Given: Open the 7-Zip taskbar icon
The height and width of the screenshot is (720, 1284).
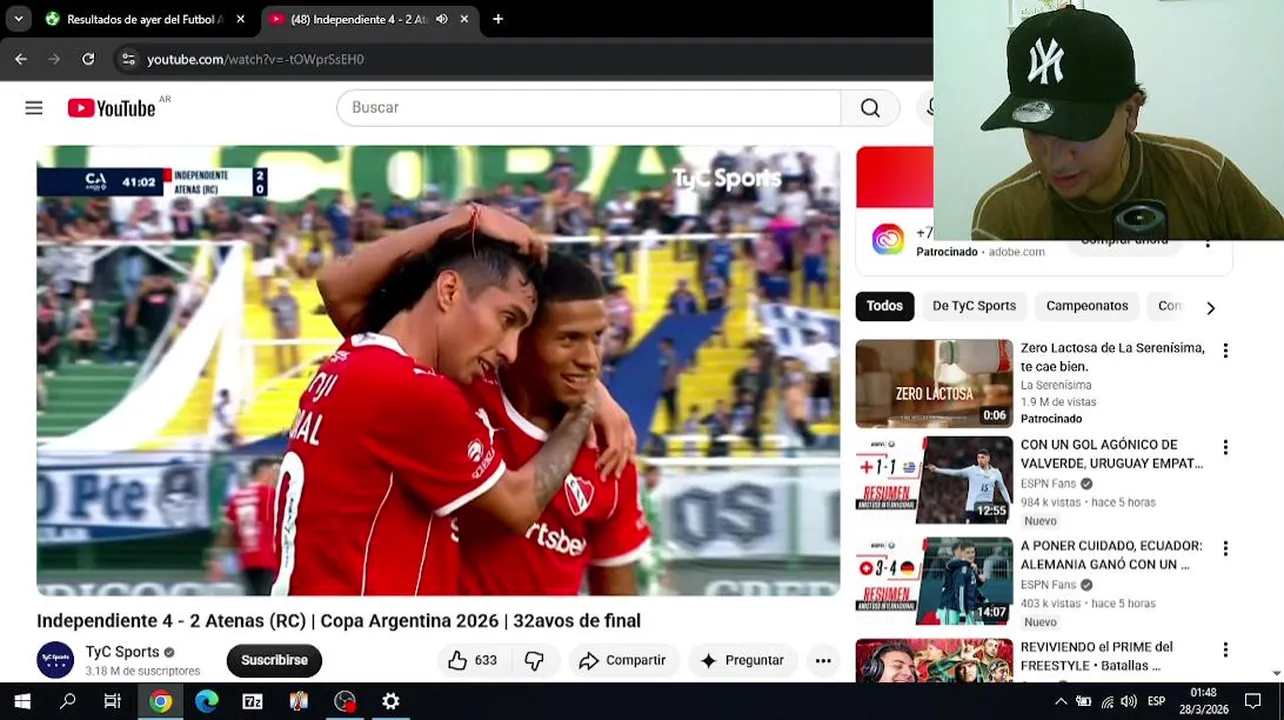Looking at the screenshot, I should click(252, 701).
